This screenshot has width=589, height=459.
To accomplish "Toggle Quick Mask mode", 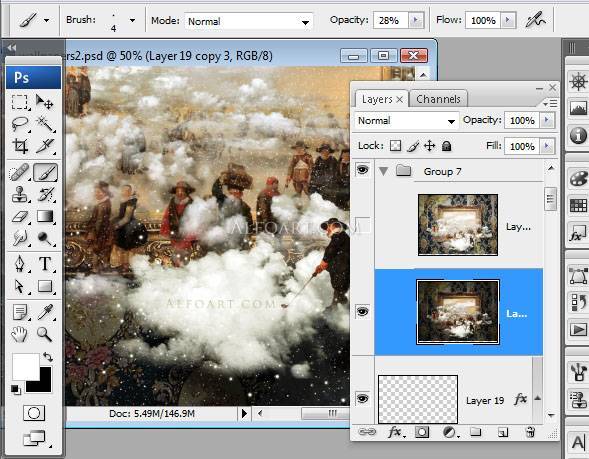I will 34,414.
